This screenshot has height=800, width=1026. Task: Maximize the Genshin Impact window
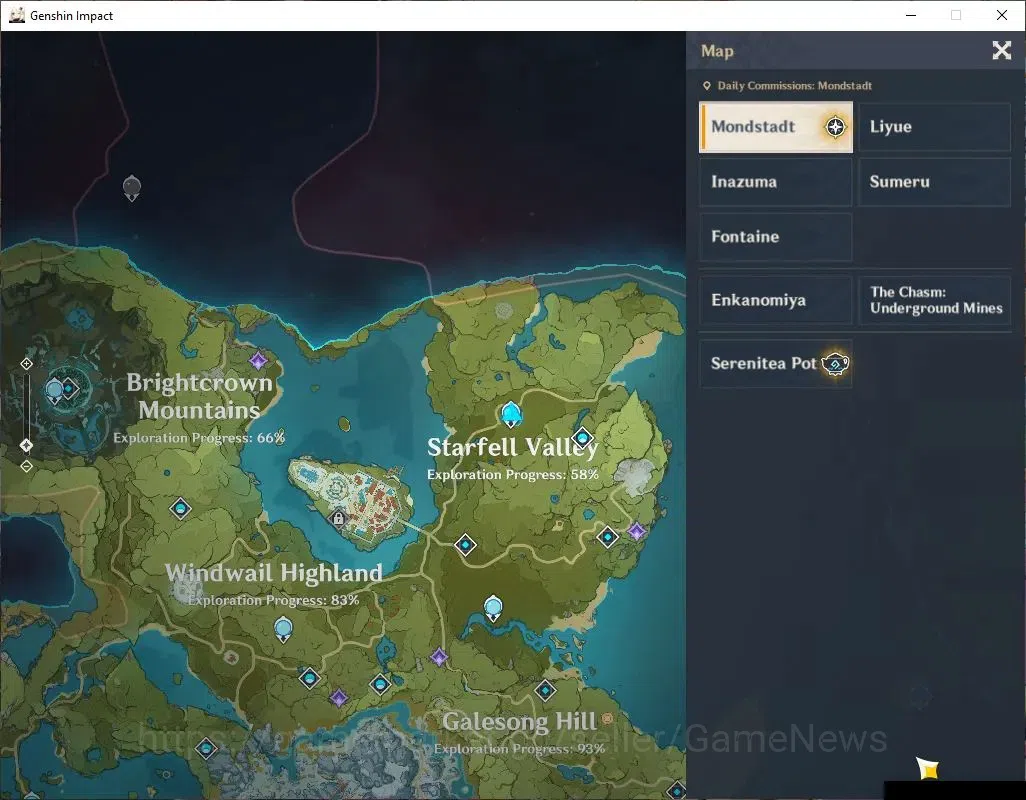(956, 15)
